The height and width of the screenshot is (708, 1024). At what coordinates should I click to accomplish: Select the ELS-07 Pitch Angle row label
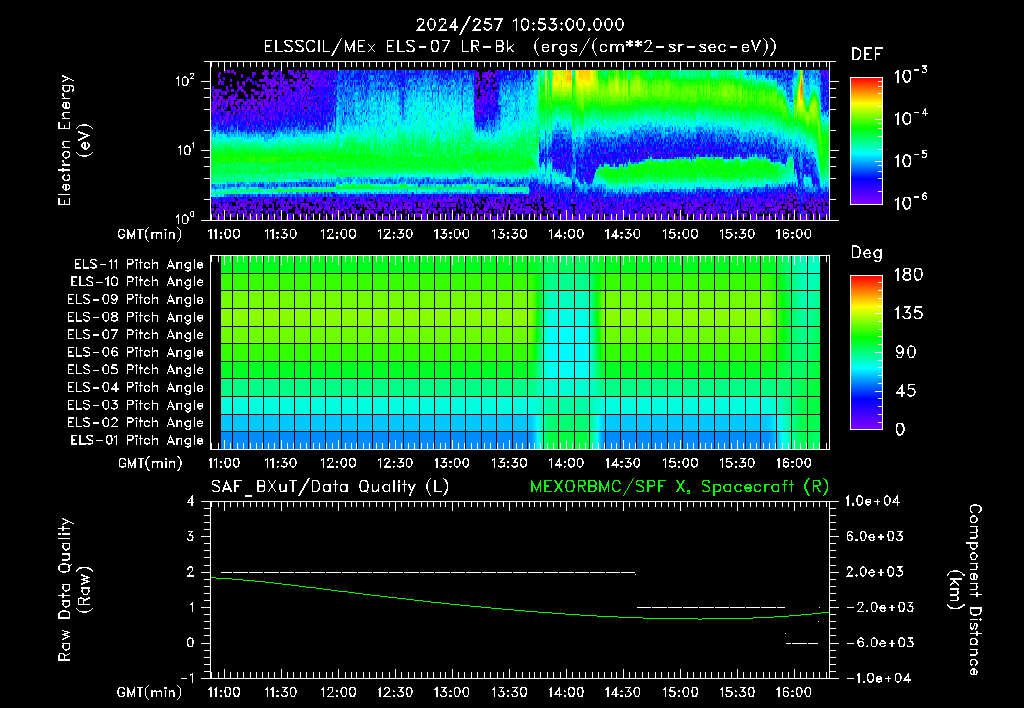[x=136, y=335]
